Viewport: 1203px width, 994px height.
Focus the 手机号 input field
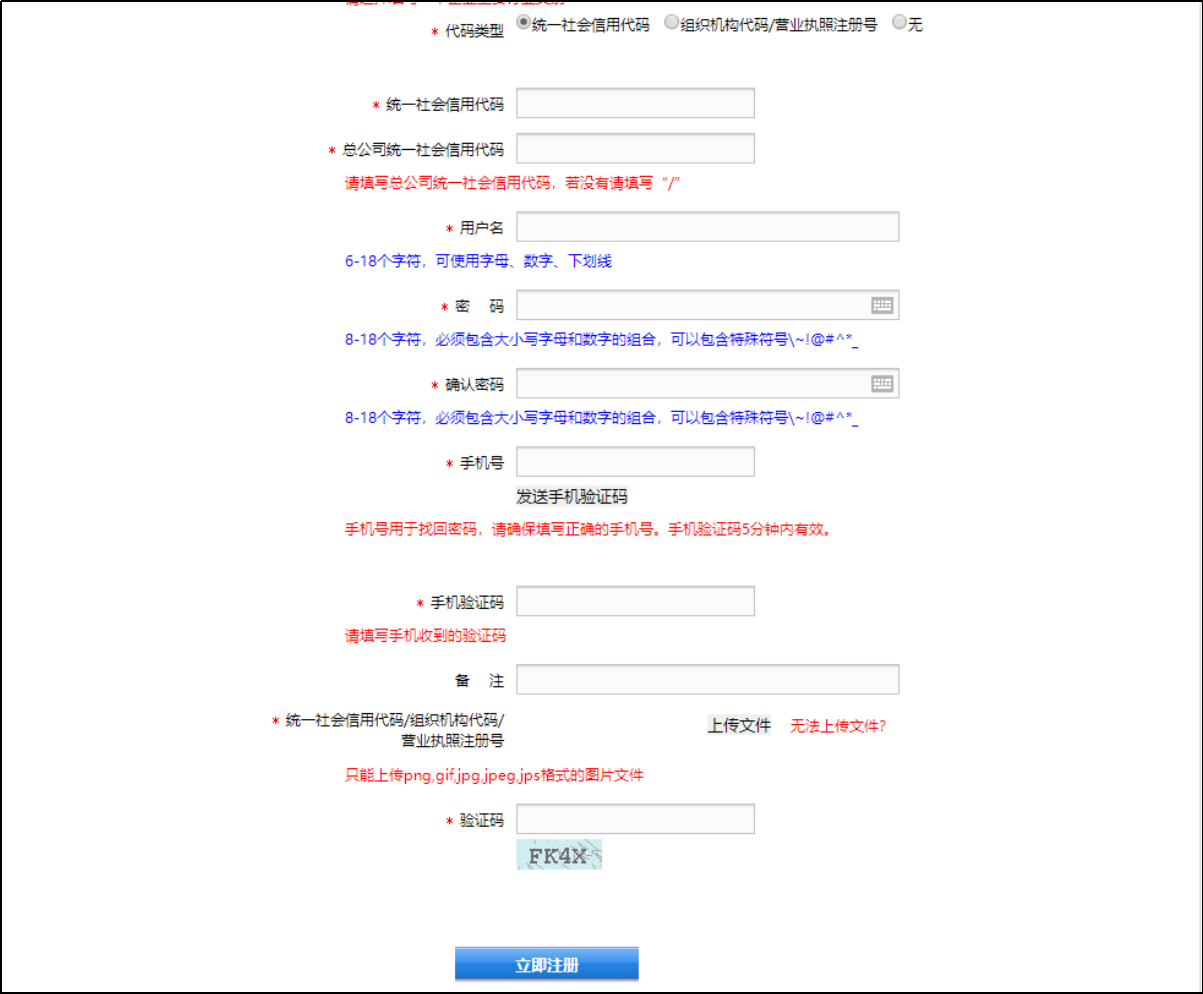tap(635, 462)
